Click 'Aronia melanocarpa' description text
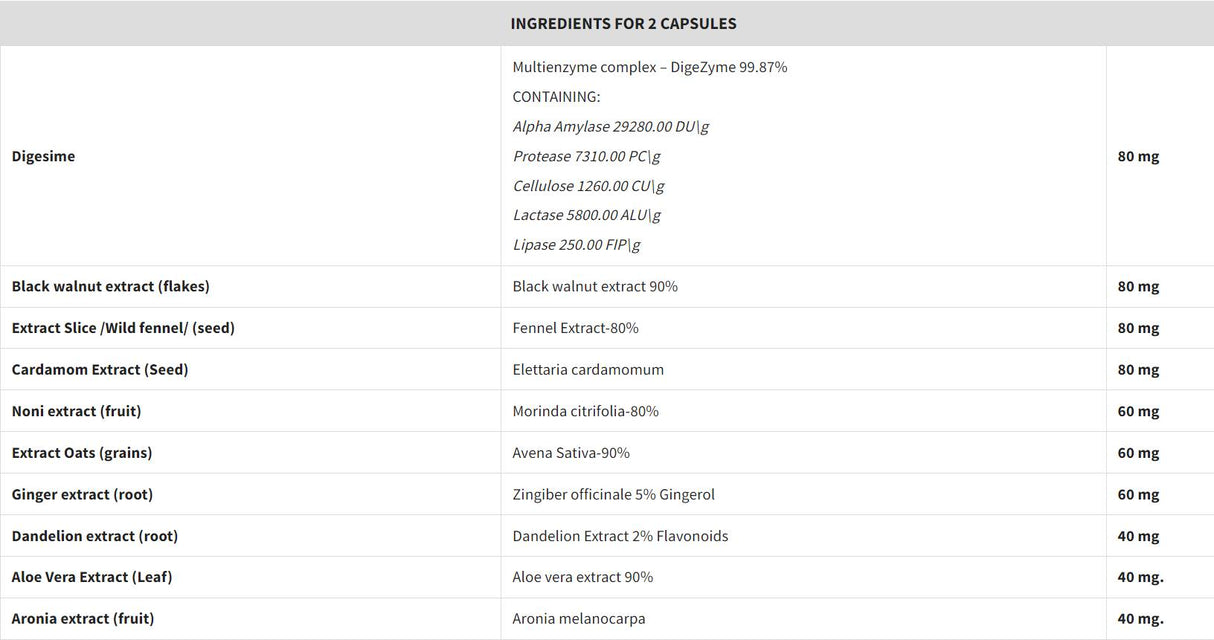Image resolution: width=1214 pixels, height=640 pixels. pos(578,619)
